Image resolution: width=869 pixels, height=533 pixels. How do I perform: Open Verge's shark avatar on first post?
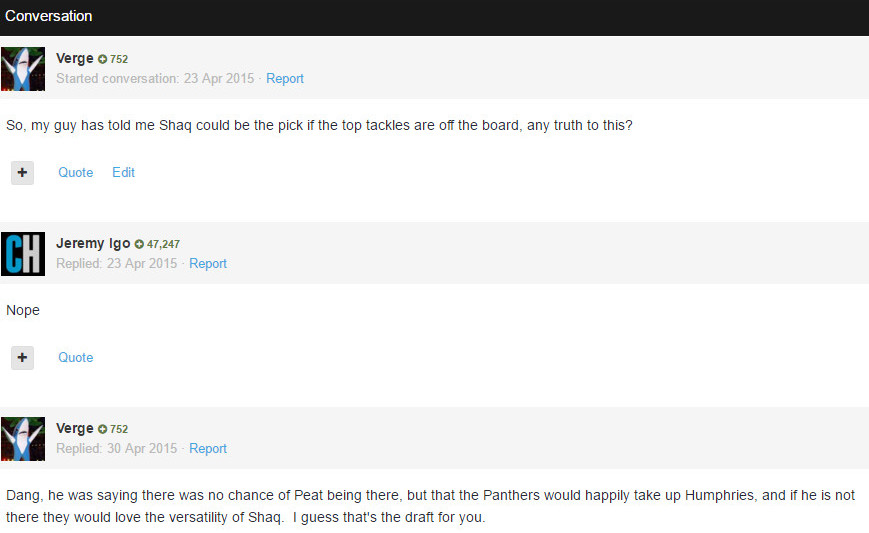[x=23, y=69]
